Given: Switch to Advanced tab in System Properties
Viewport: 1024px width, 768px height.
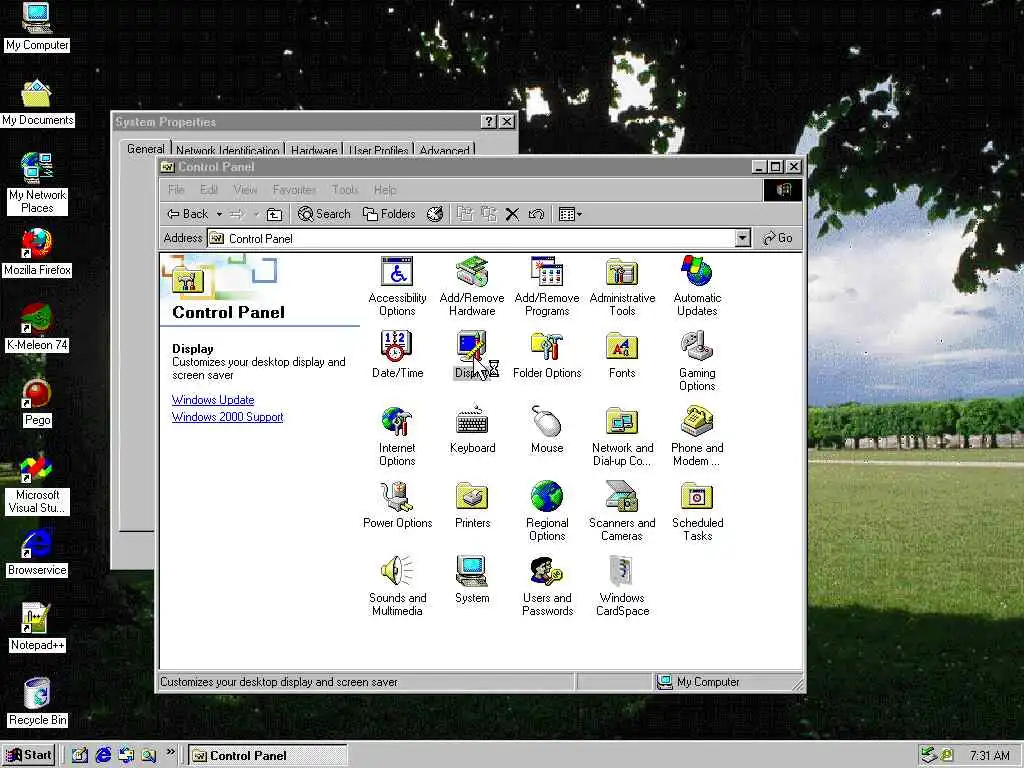Looking at the screenshot, I should point(444,150).
